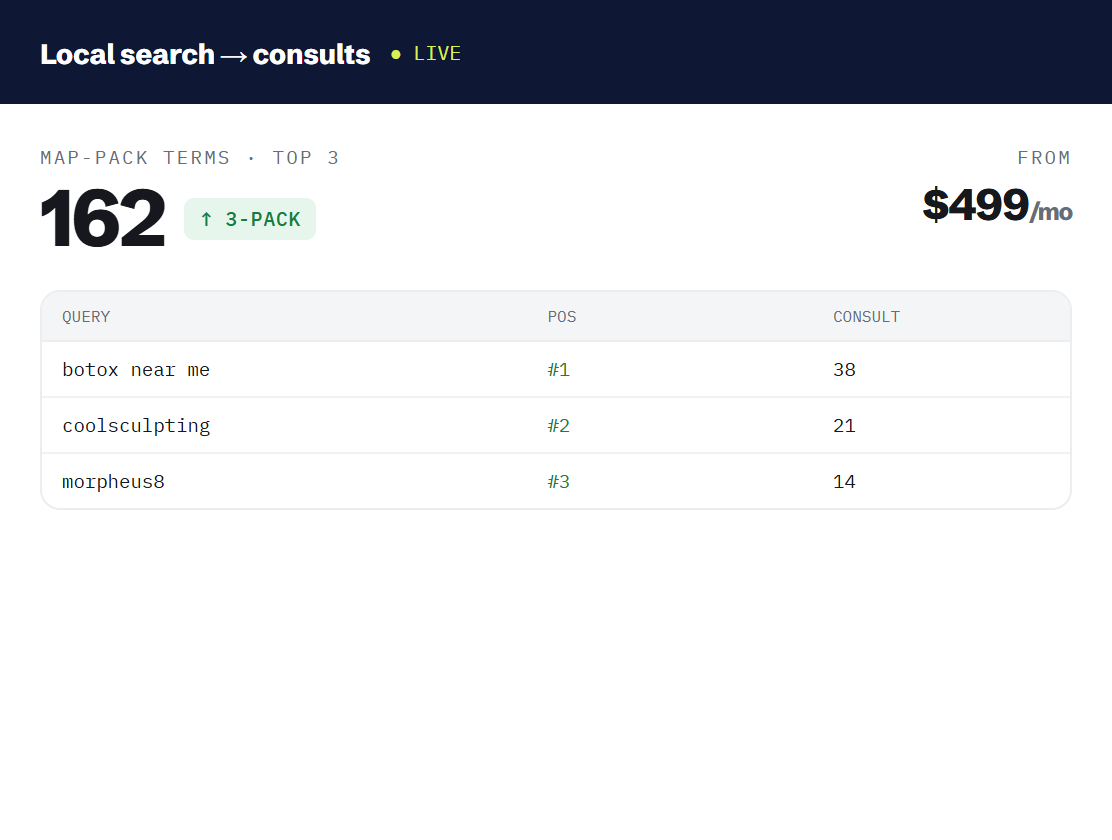Click consult count 21

[844, 426]
